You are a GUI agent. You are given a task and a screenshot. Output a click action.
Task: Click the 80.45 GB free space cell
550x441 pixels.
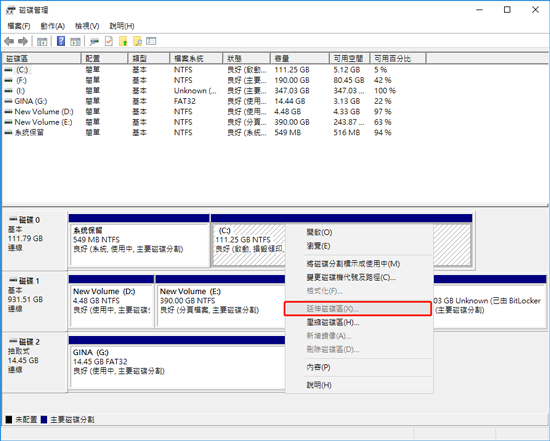click(349, 80)
